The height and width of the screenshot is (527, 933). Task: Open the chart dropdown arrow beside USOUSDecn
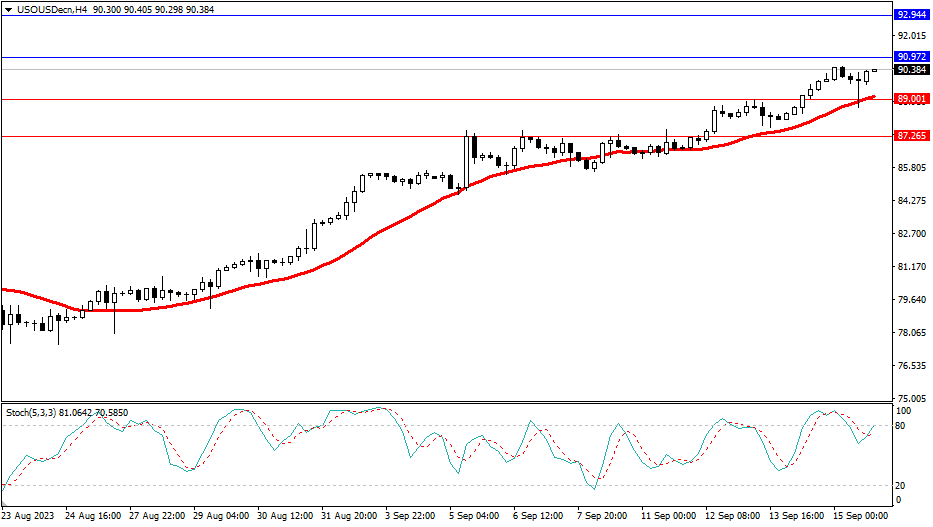point(8,9)
